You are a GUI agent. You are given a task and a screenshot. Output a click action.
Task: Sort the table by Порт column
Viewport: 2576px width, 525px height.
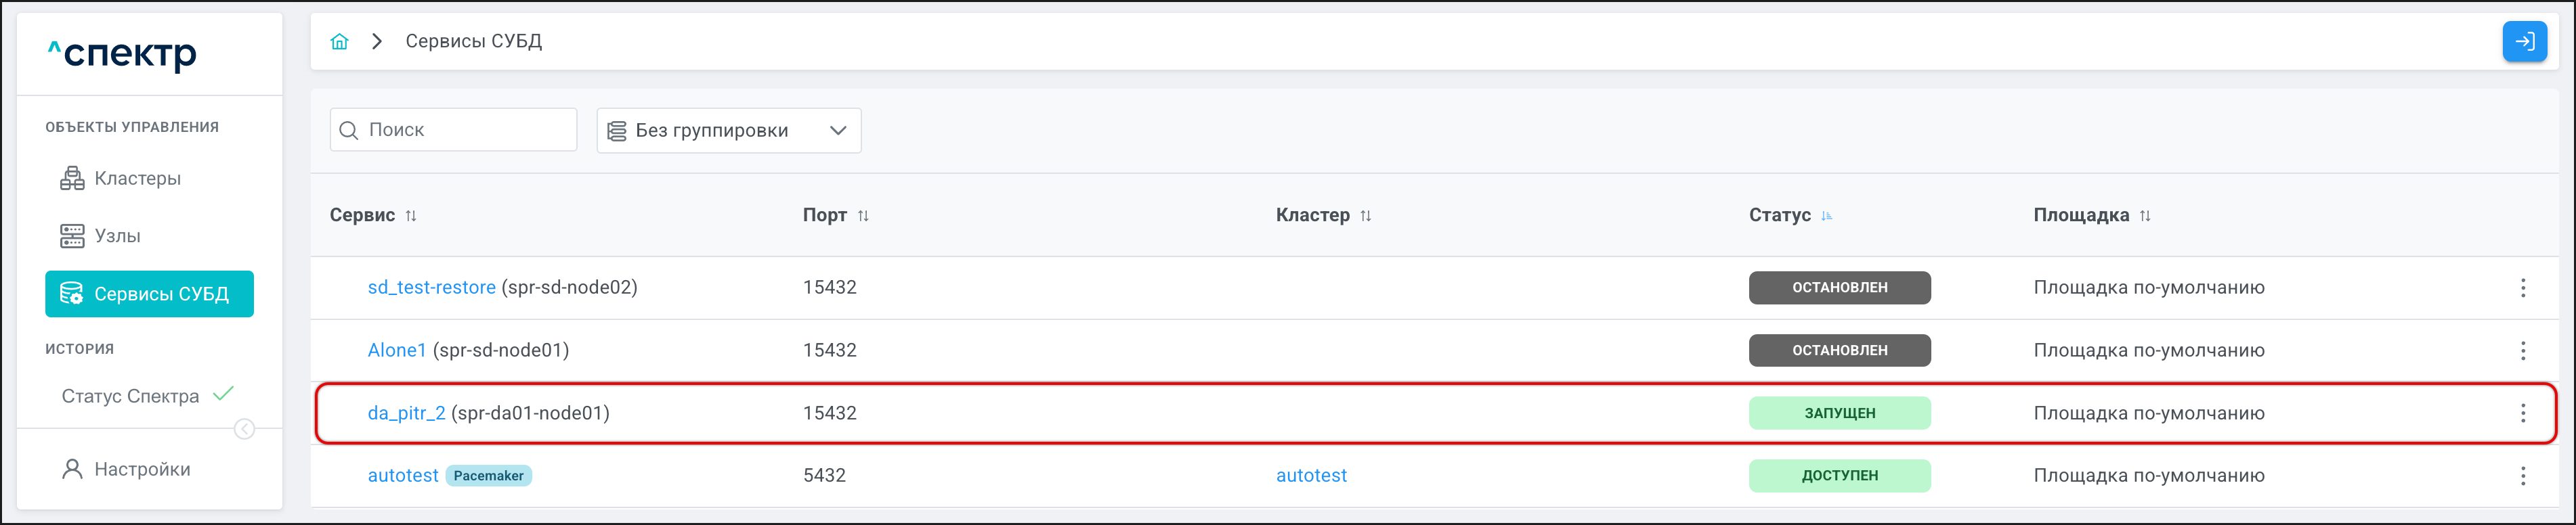(863, 216)
